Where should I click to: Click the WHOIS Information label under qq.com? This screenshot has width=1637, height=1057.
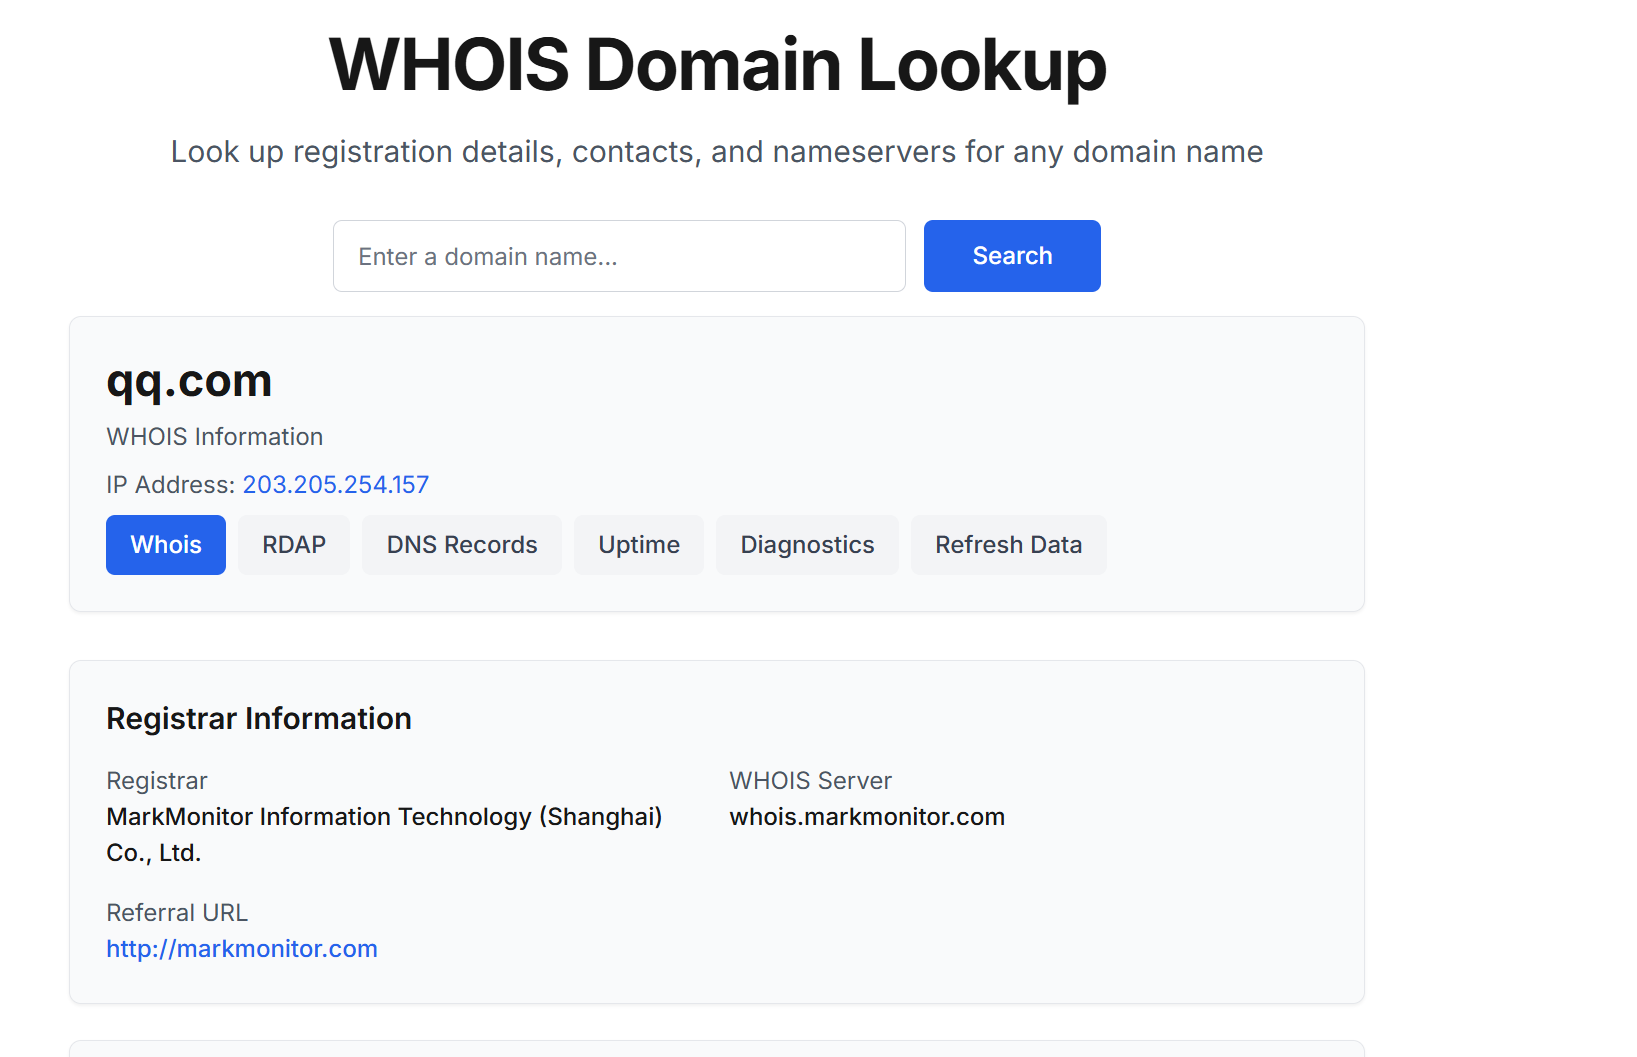(x=215, y=437)
